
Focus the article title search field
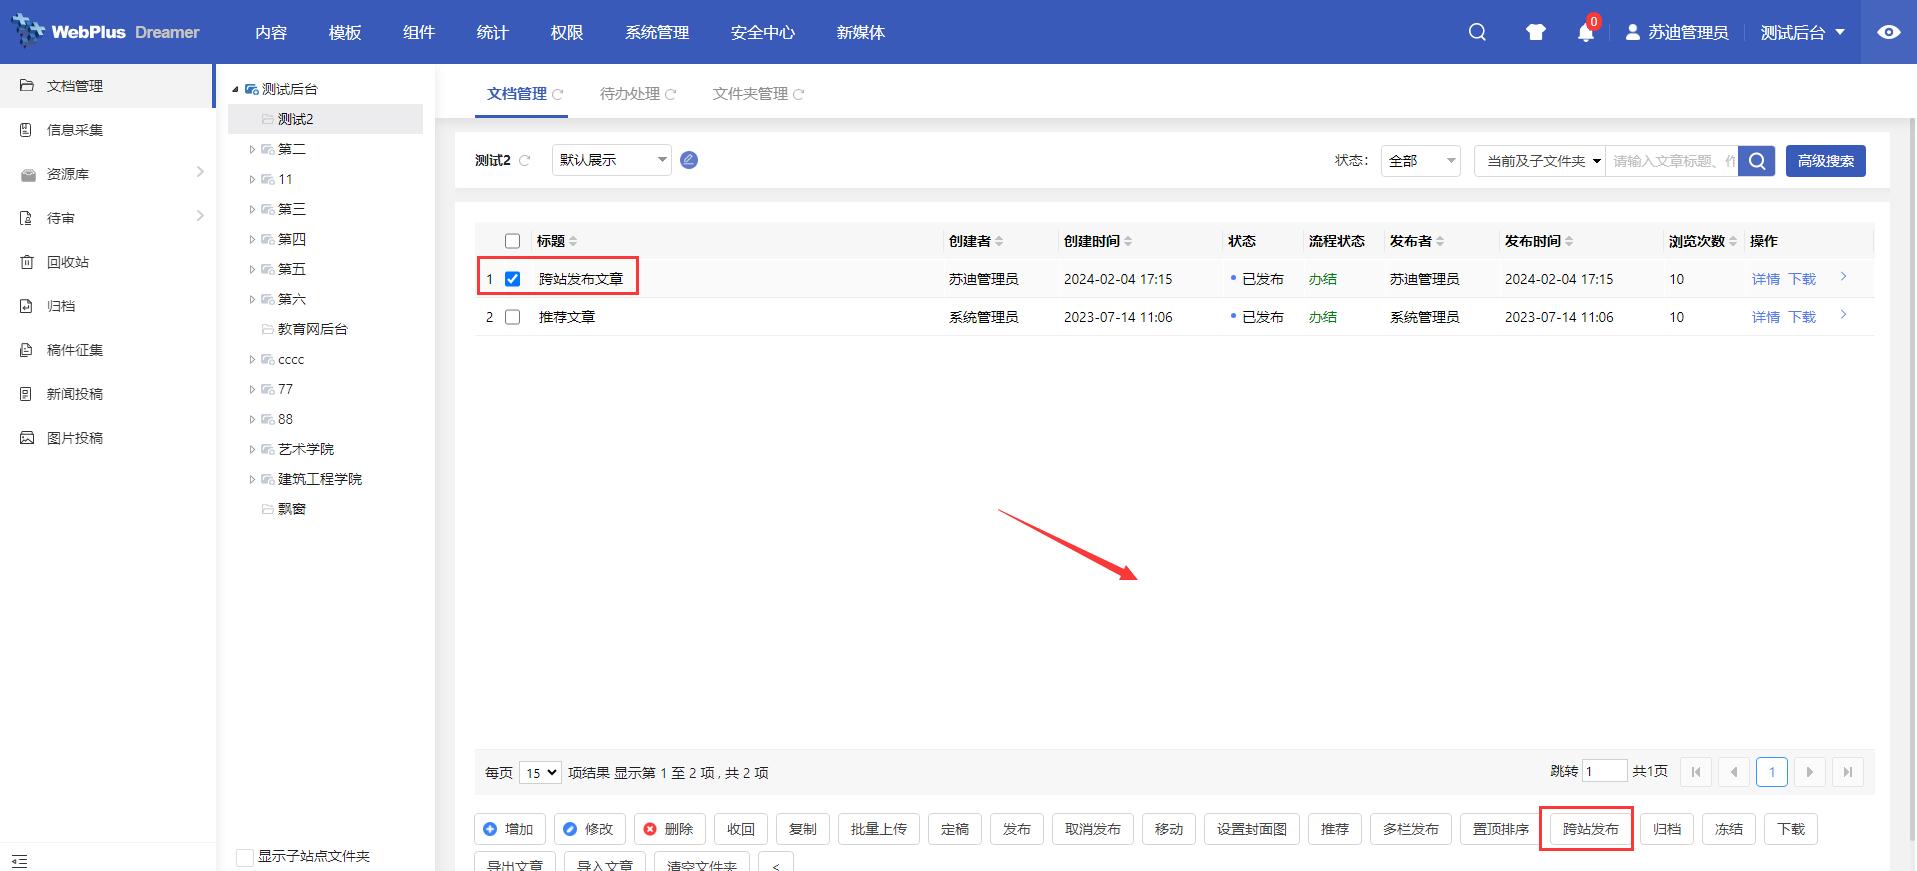[x=1672, y=161]
